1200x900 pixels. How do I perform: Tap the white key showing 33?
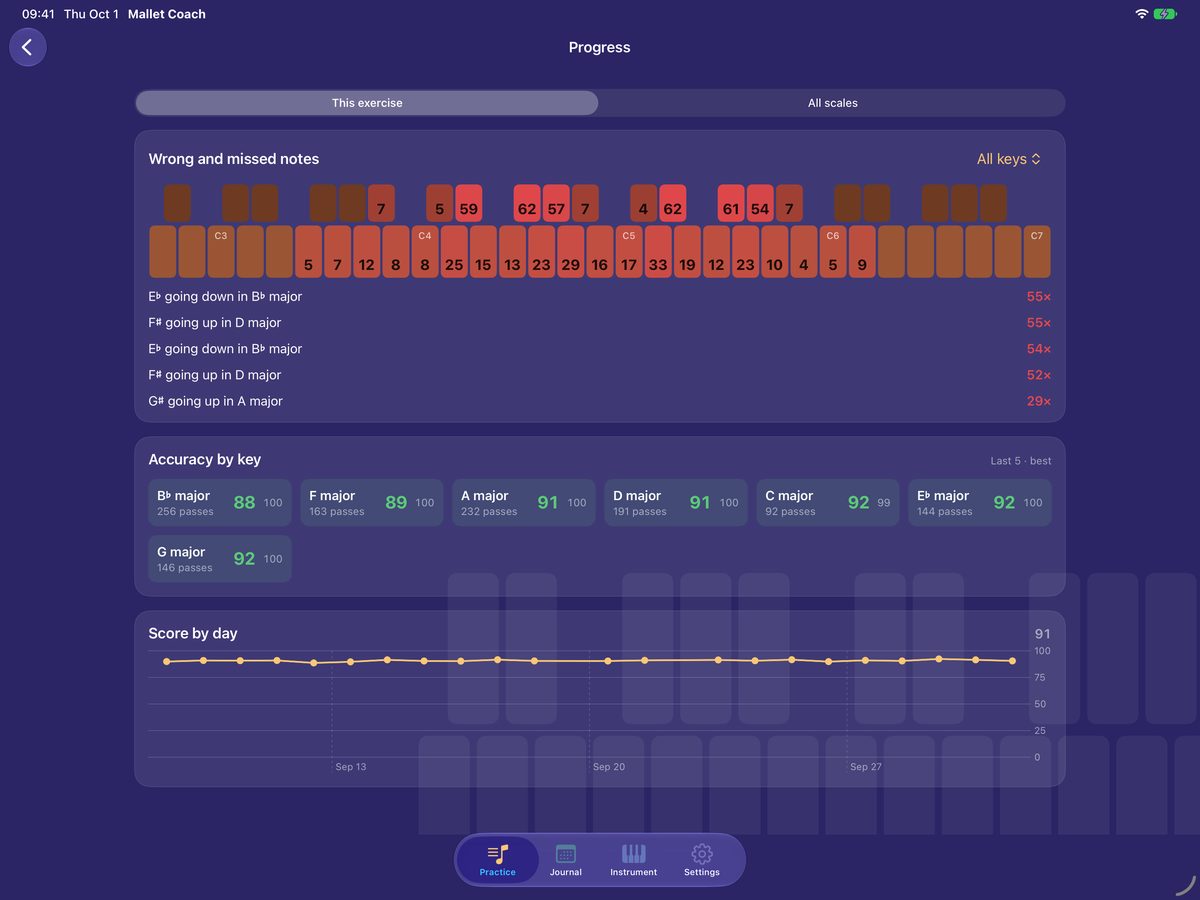pos(658,251)
